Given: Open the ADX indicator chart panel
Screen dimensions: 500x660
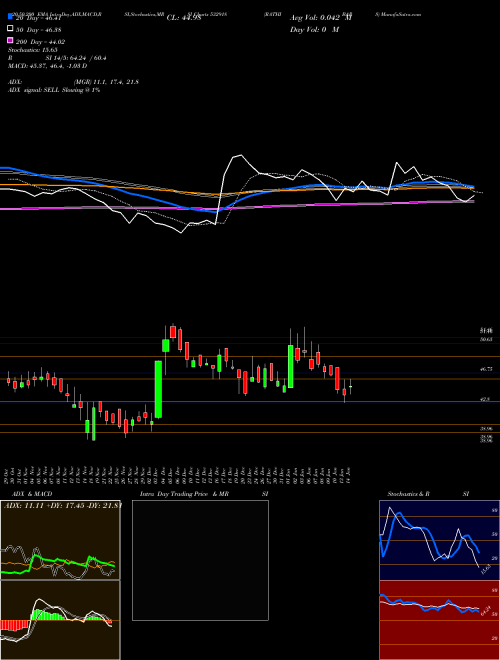Looking at the screenshot, I should pyautogui.click(x=60, y=540).
